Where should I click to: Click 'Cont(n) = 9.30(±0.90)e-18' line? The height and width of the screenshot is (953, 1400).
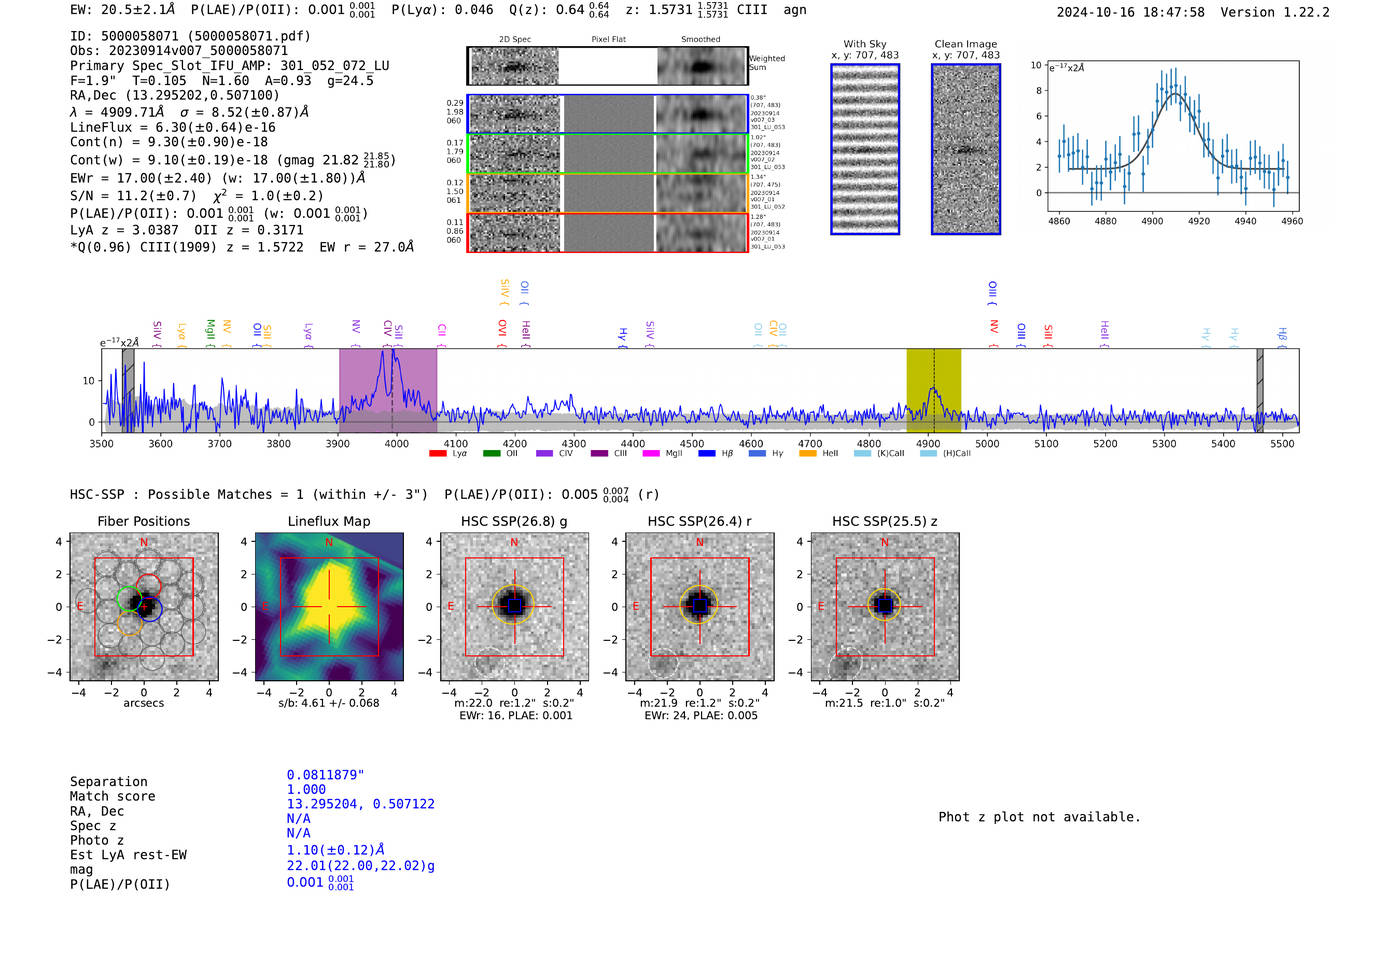(169, 142)
